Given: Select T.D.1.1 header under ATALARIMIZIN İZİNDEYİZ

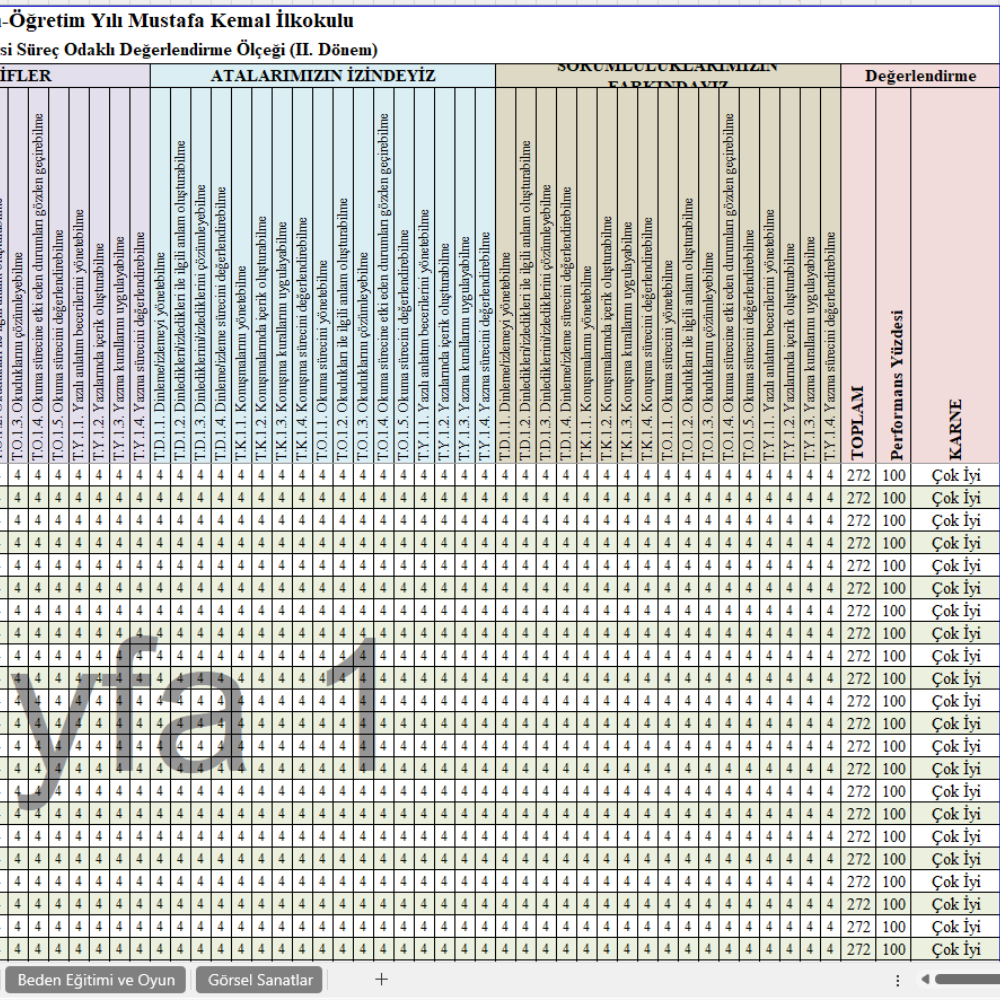Looking at the screenshot, I should click(160, 276).
